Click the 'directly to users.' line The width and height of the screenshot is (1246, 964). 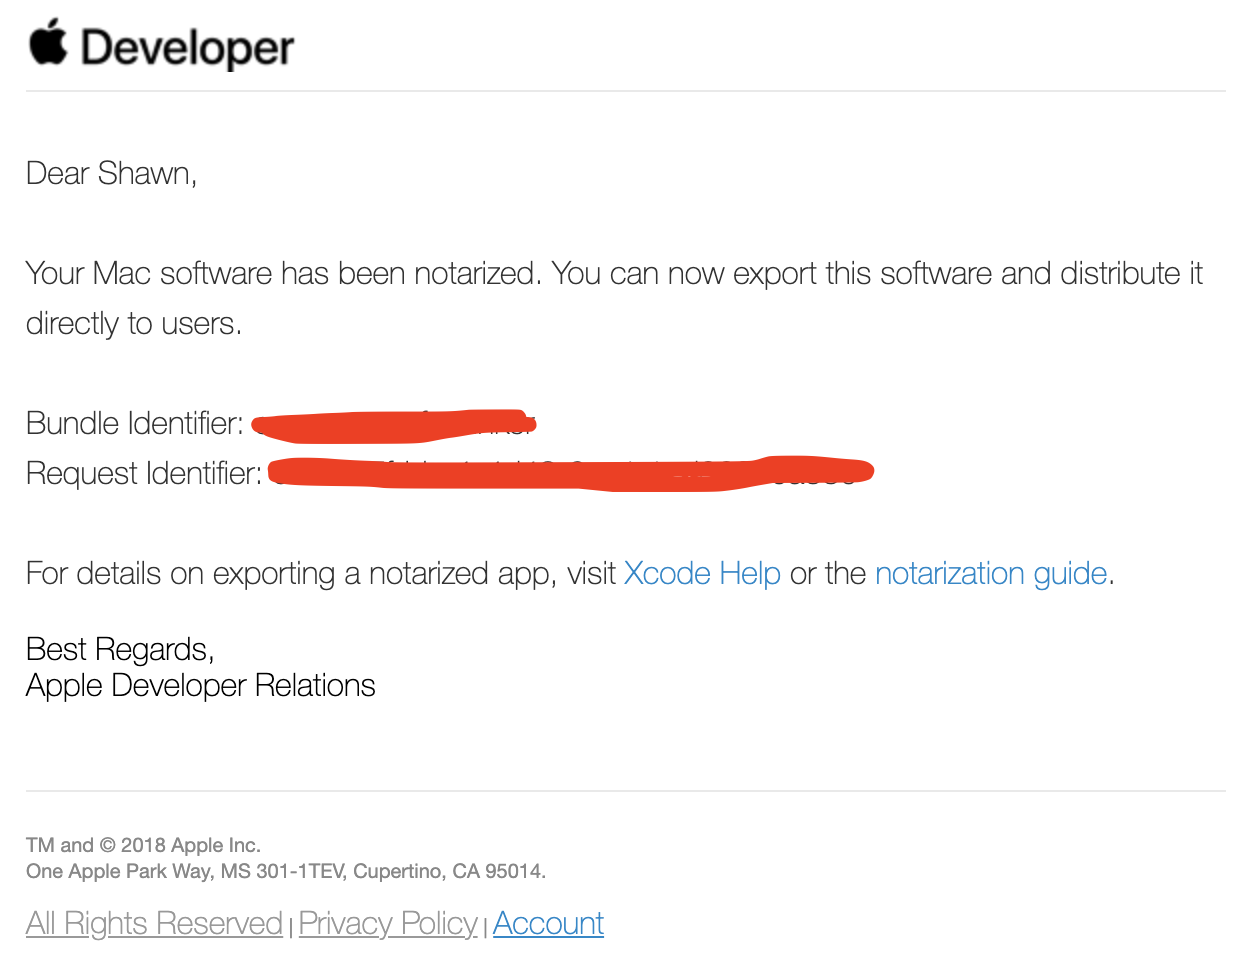click(x=134, y=324)
